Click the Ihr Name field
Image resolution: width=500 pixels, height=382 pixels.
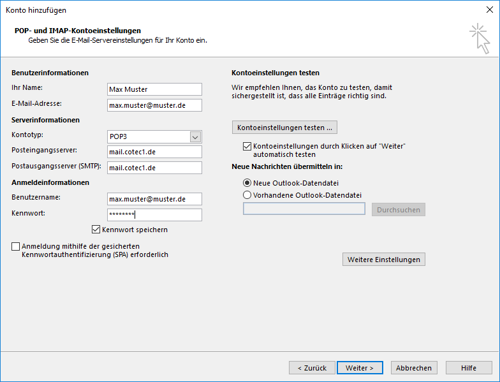point(155,89)
